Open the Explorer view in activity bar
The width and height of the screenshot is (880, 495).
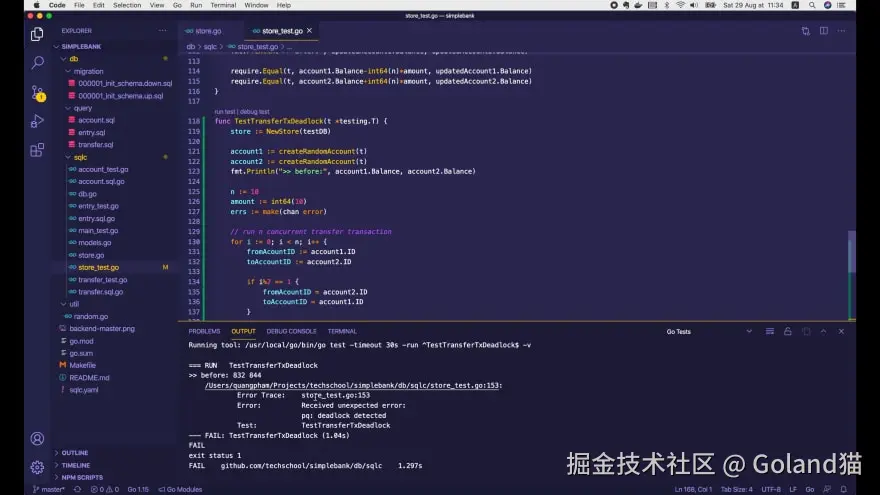click(37, 34)
